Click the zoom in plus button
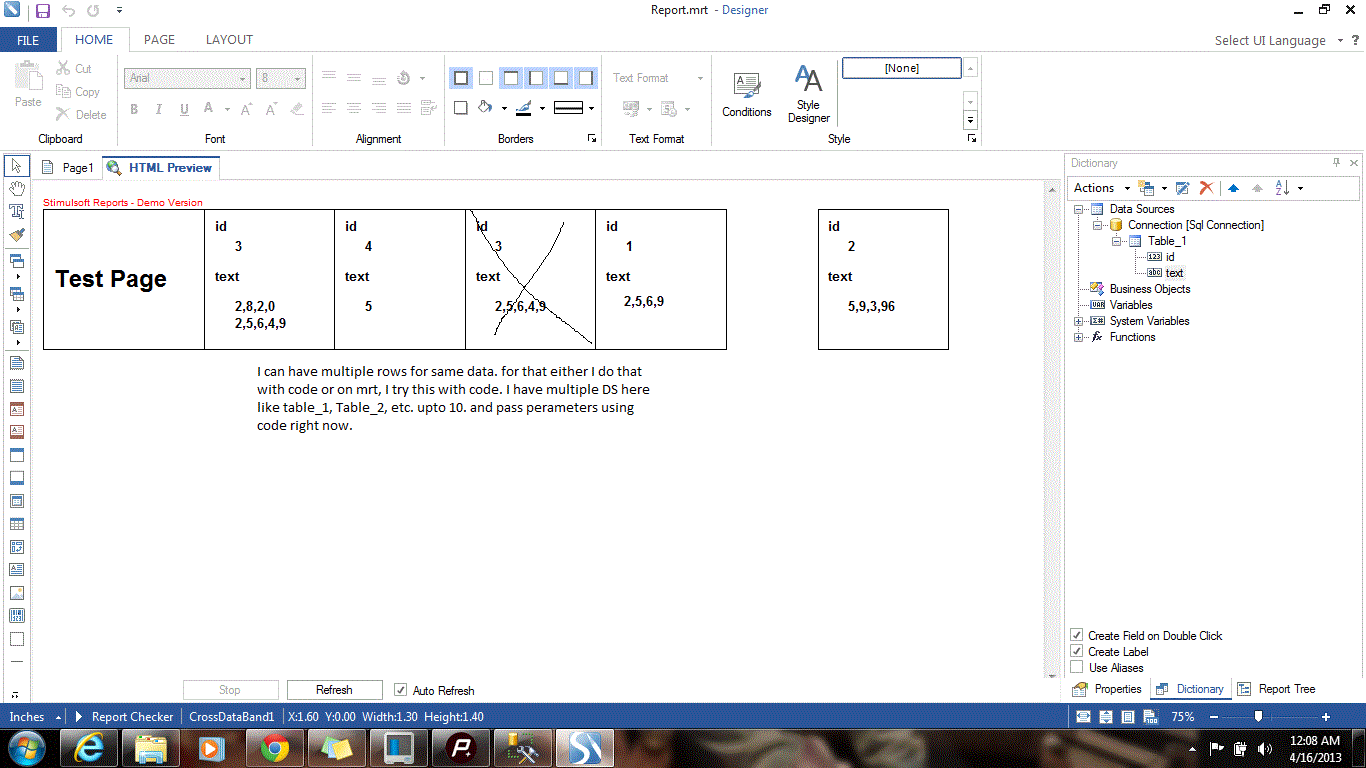Screen dimensions: 1366x768 point(1326,717)
